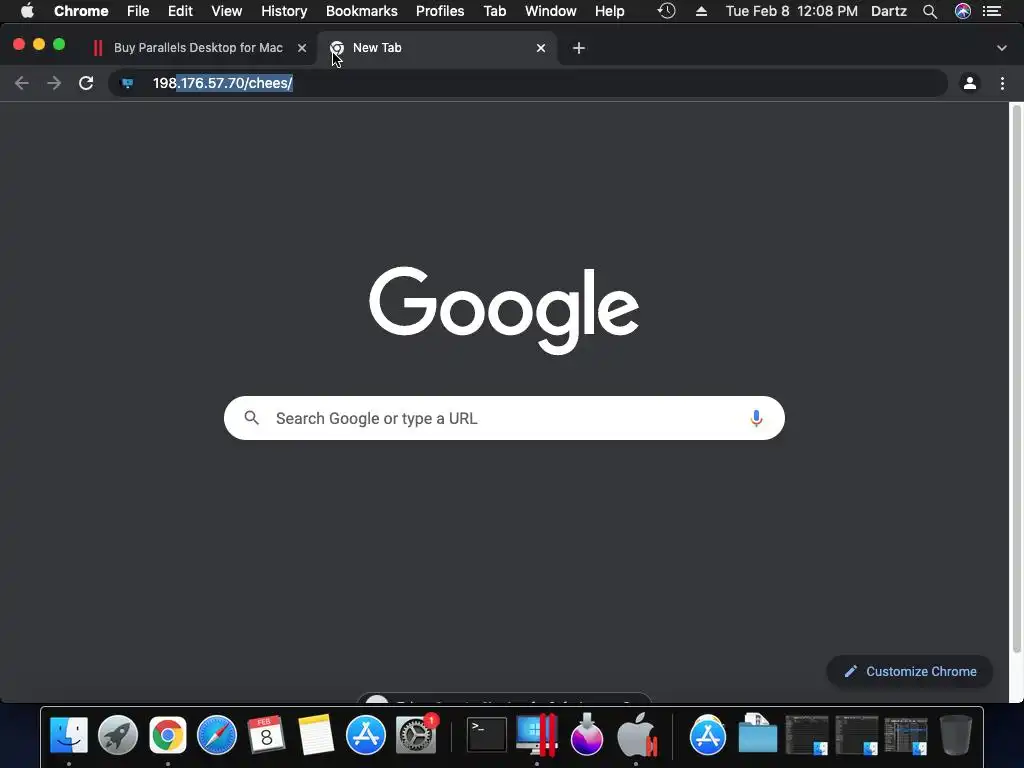This screenshot has width=1024, height=768.
Task: Open the History menu
Action: (284, 11)
